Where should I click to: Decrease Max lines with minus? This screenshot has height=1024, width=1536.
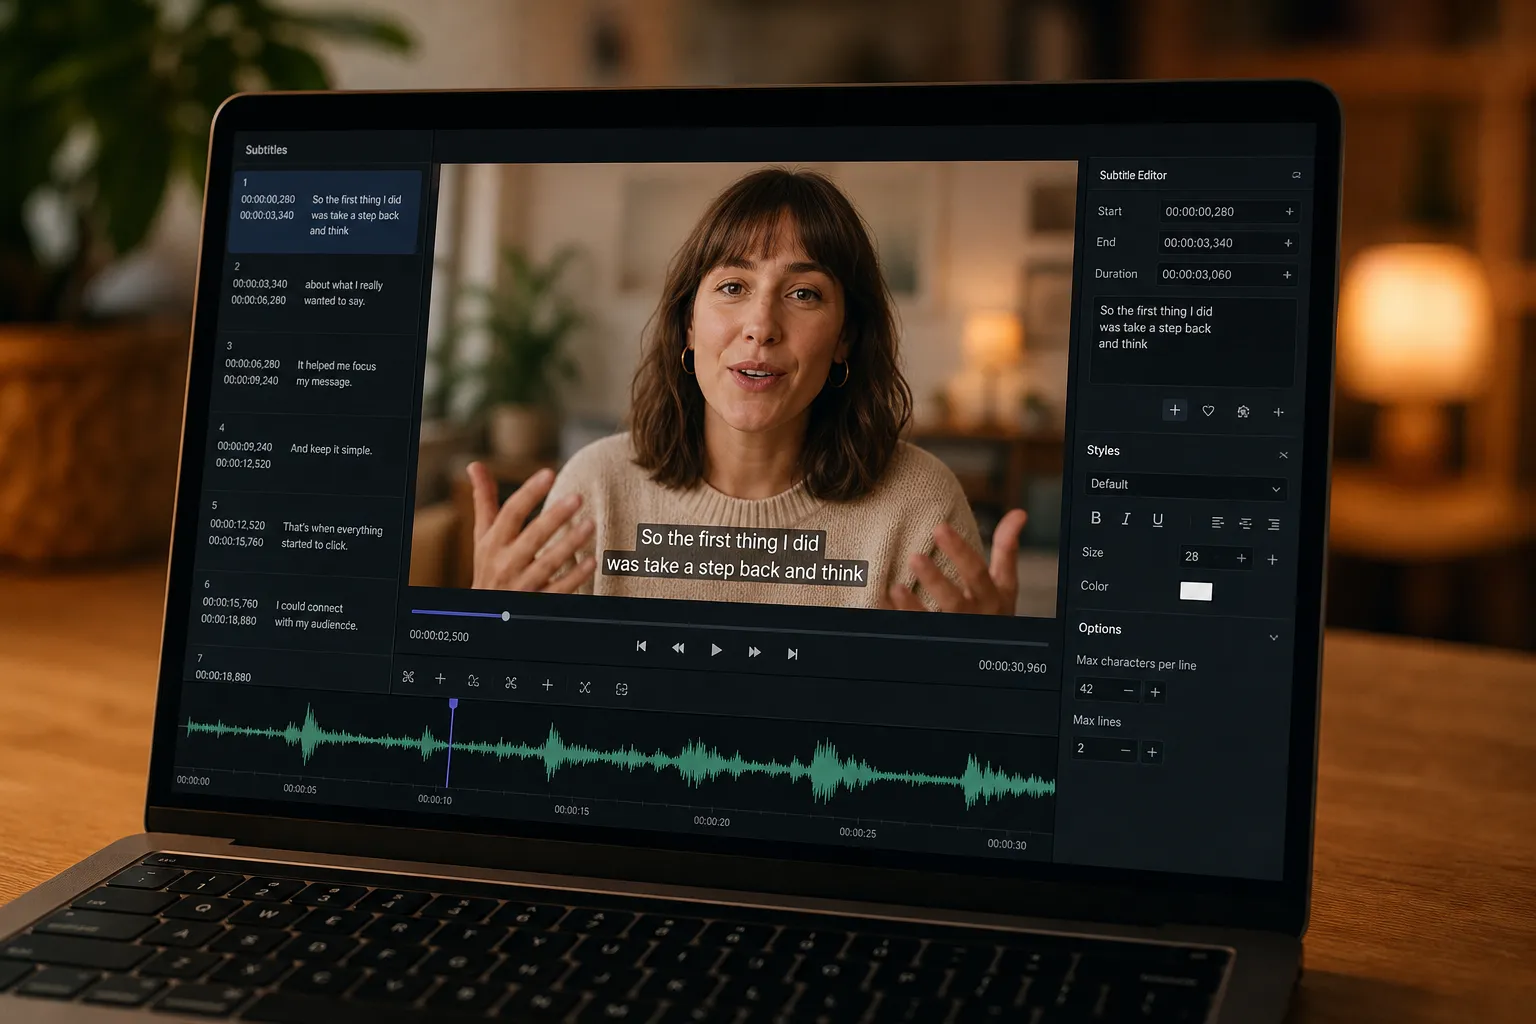click(x=1125, y=750)
